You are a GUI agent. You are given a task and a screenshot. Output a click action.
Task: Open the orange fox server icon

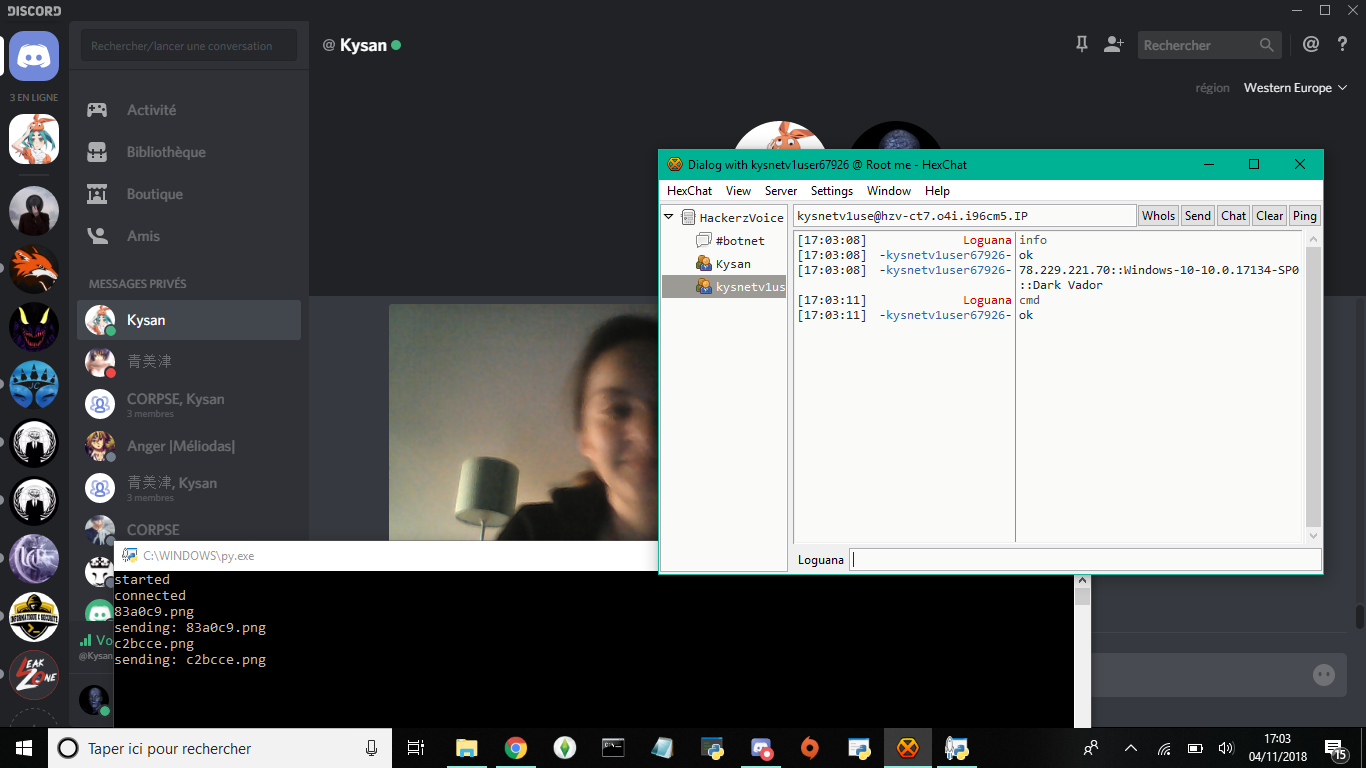(x=34, y=269)
